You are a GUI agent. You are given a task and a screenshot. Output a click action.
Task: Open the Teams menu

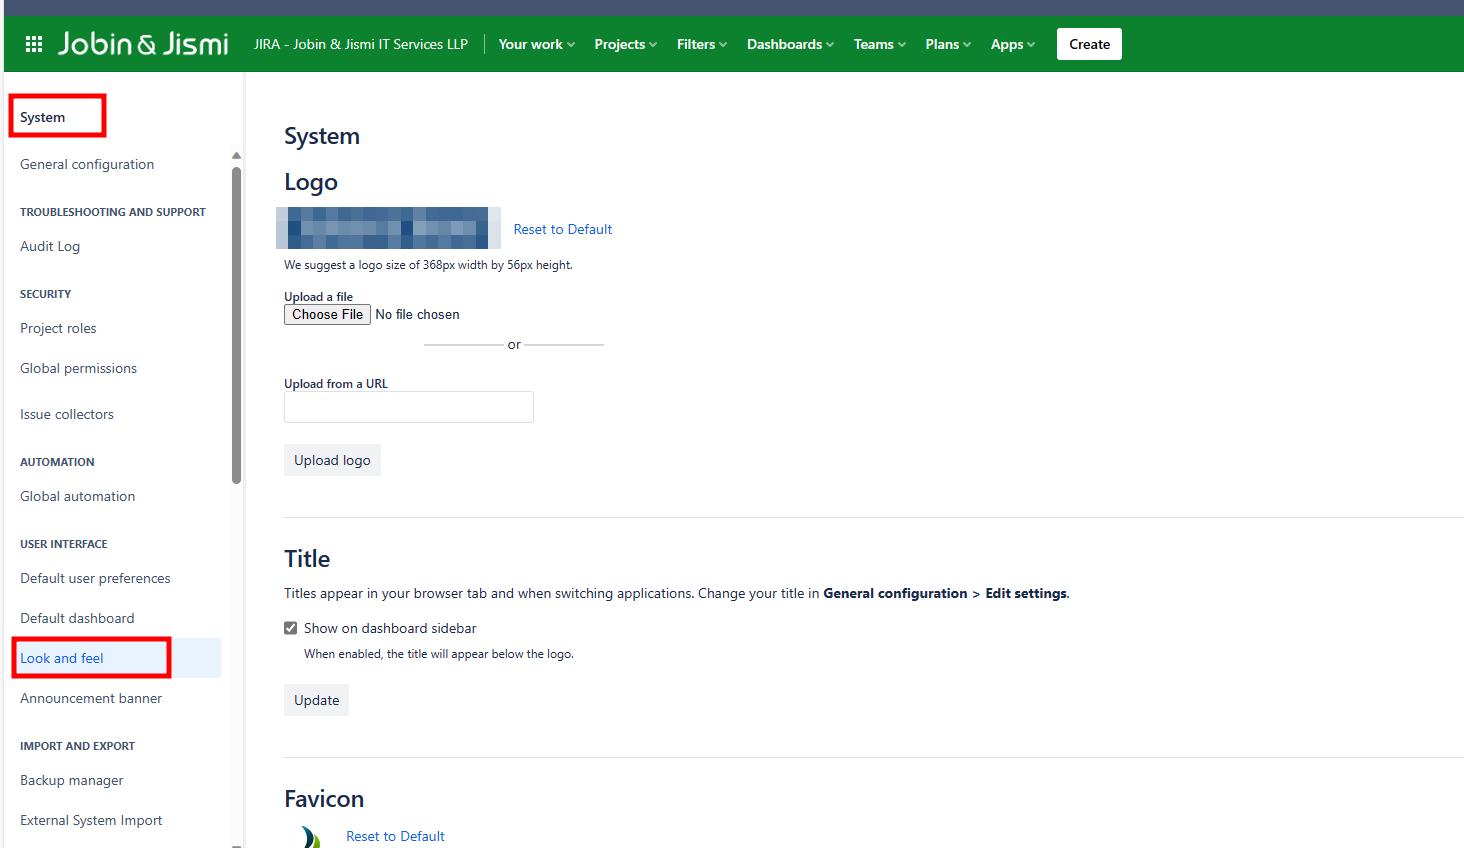pos(879,44)
